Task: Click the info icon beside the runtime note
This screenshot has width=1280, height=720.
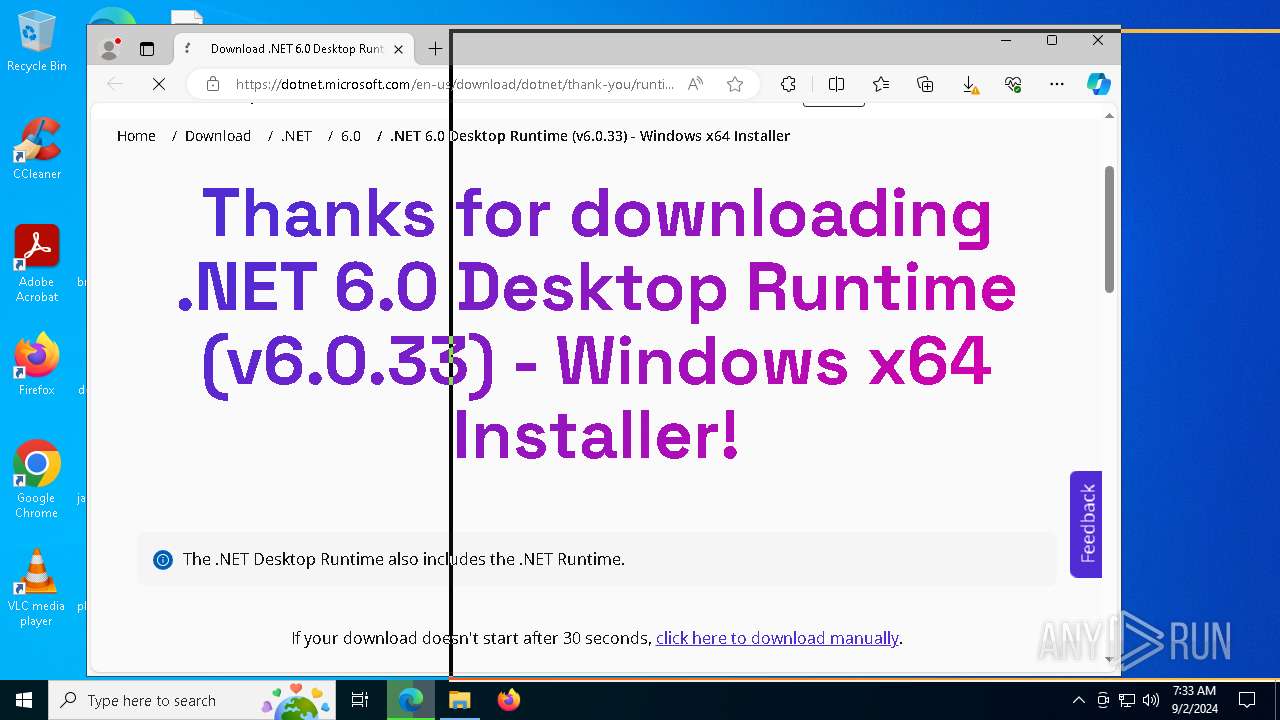Action: pyautogui.click(x=163, y=560)
